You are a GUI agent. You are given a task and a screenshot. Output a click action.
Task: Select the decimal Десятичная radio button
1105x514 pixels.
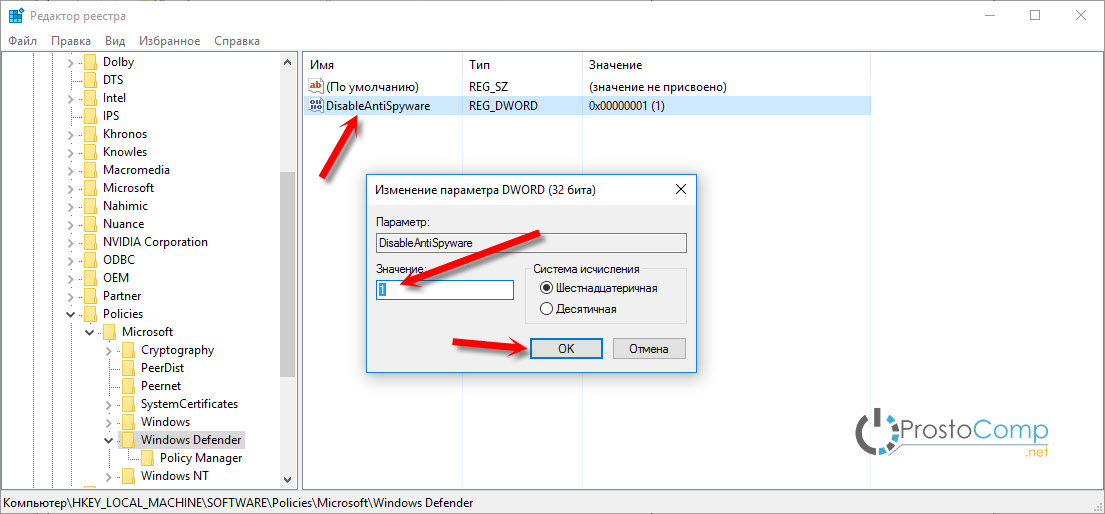(x=545, y=308)
